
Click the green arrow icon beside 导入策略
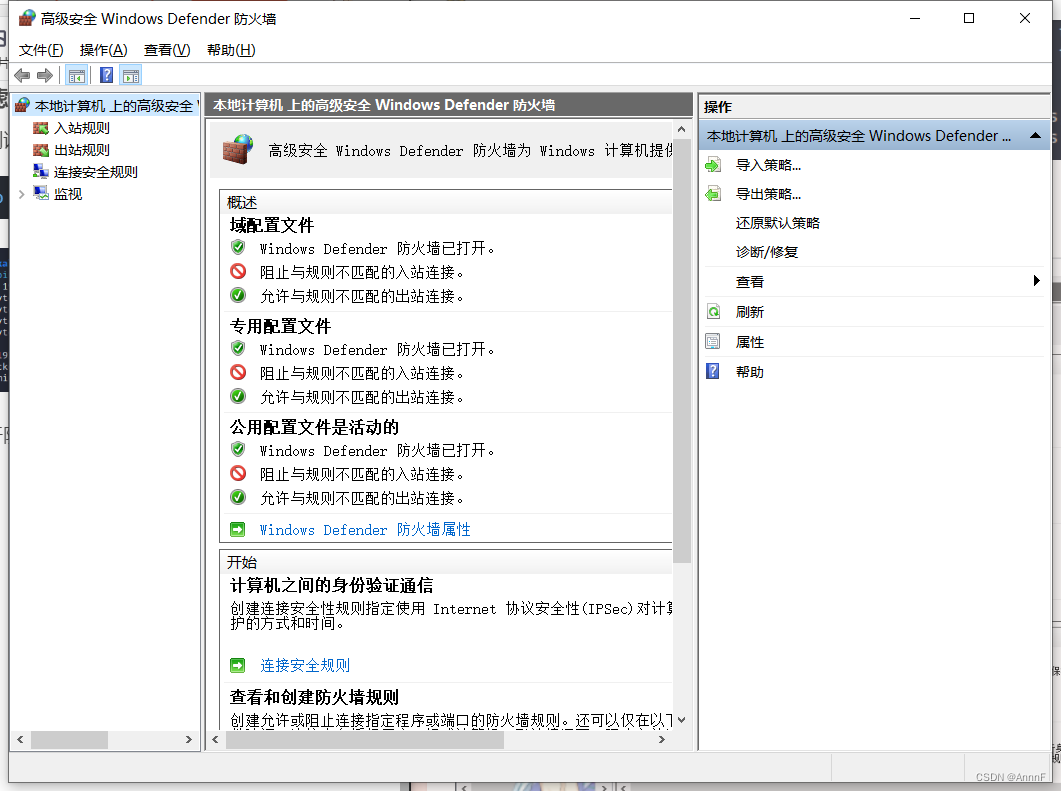click(x=713, y=165)
